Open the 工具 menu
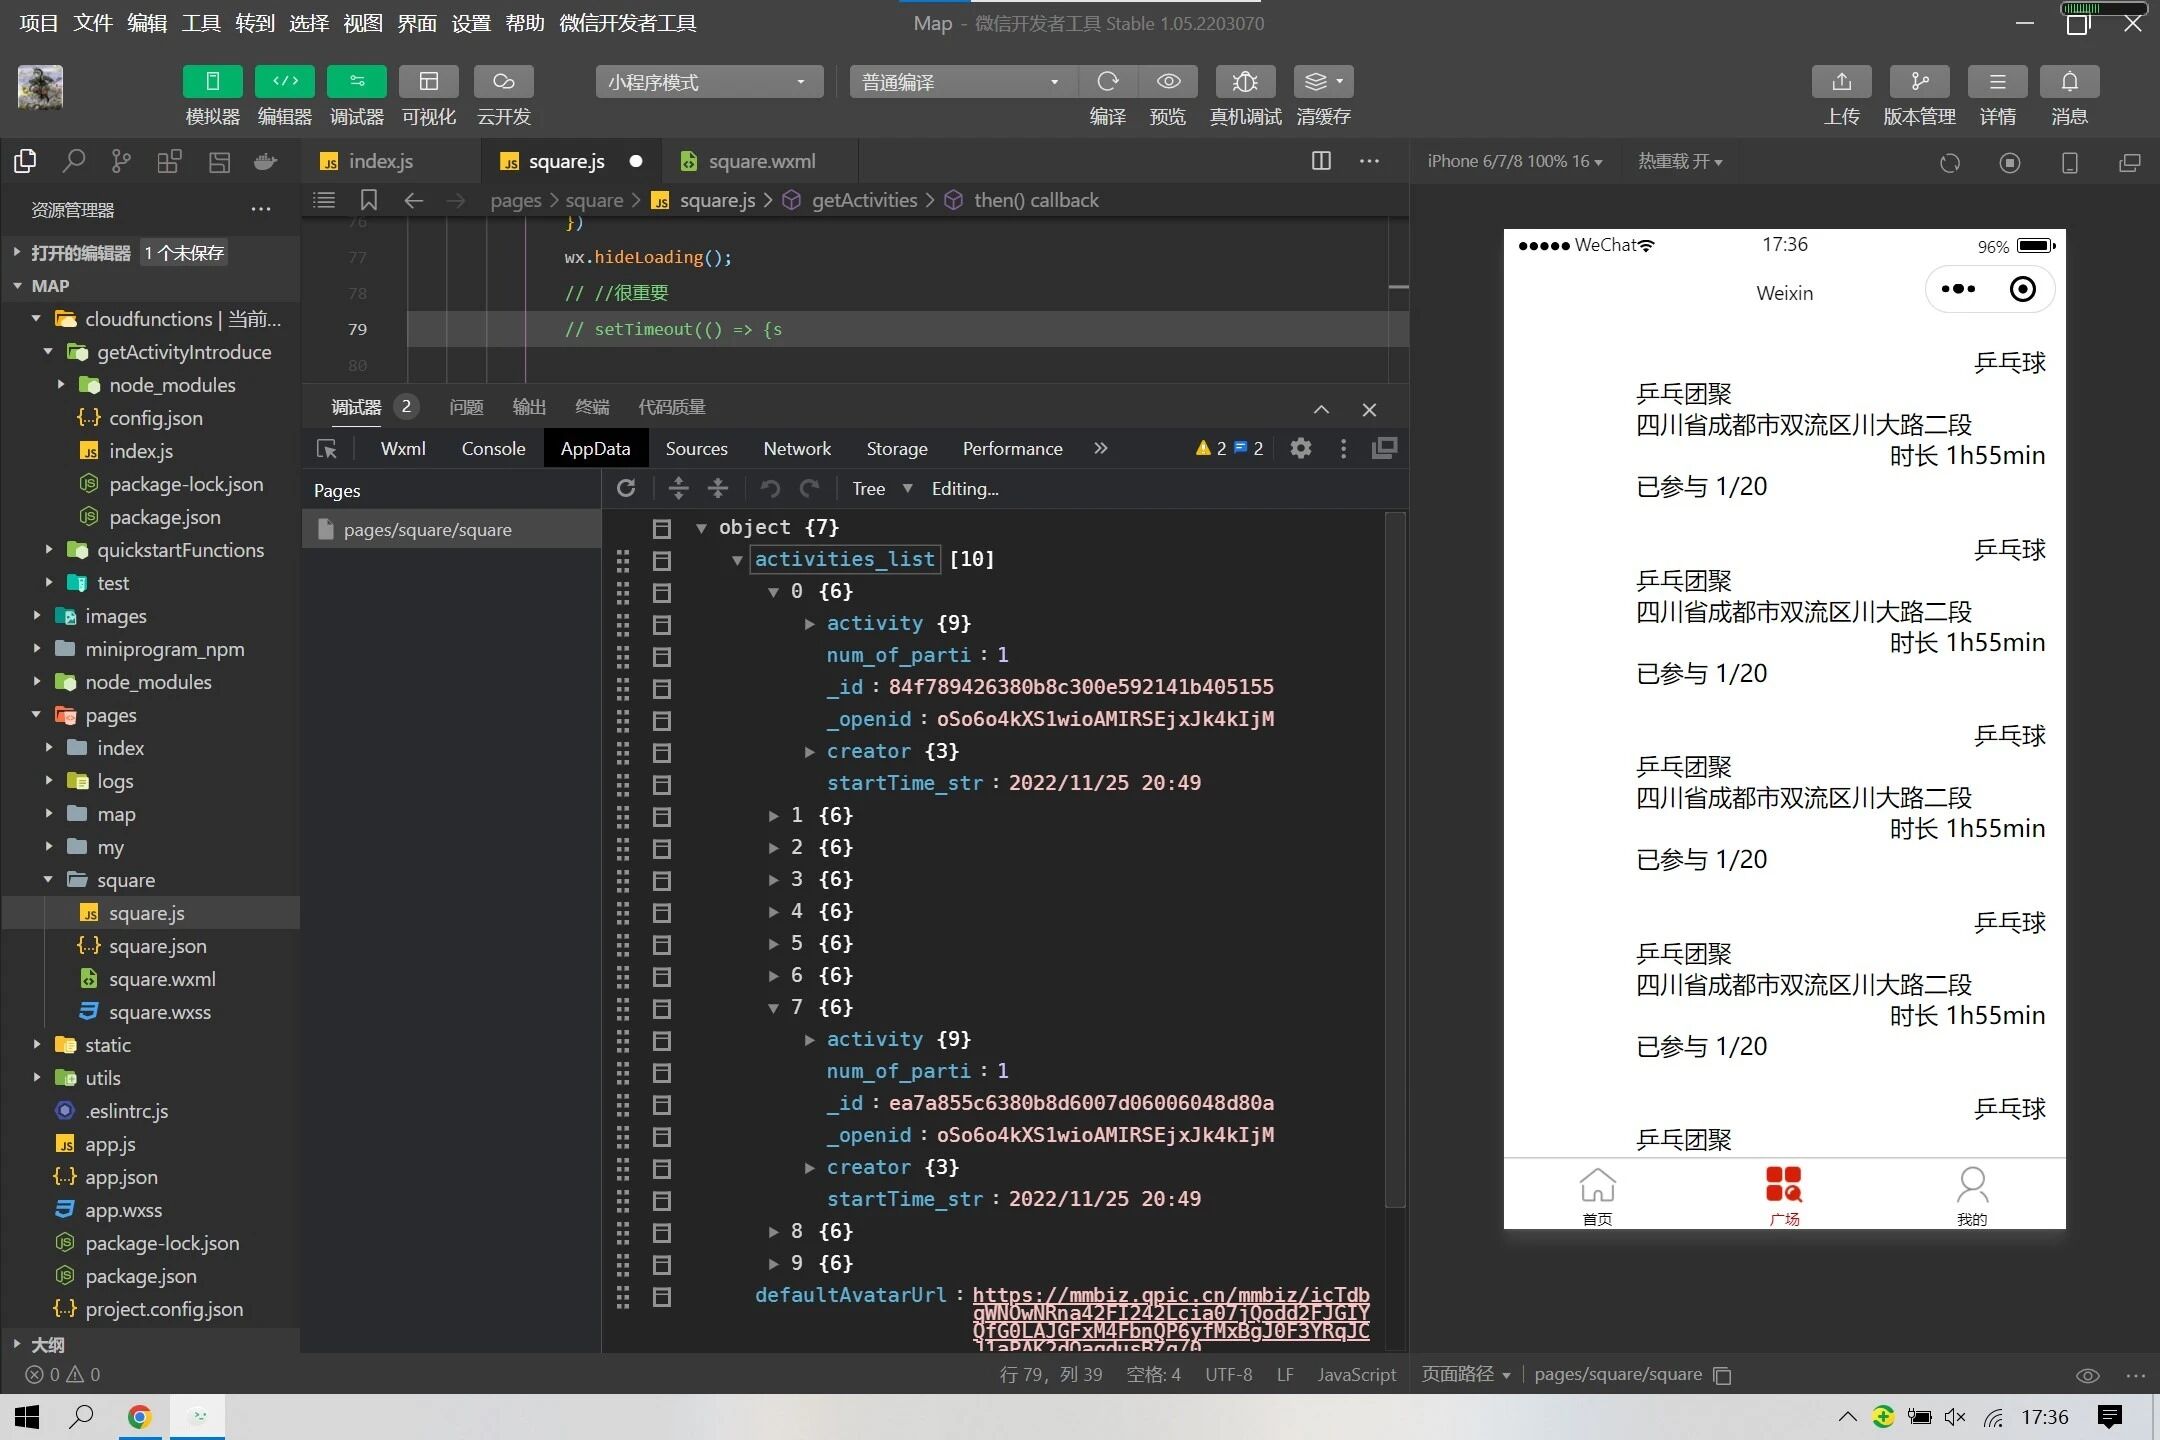The image size is (2160, 1440). (x=200, y=23)
